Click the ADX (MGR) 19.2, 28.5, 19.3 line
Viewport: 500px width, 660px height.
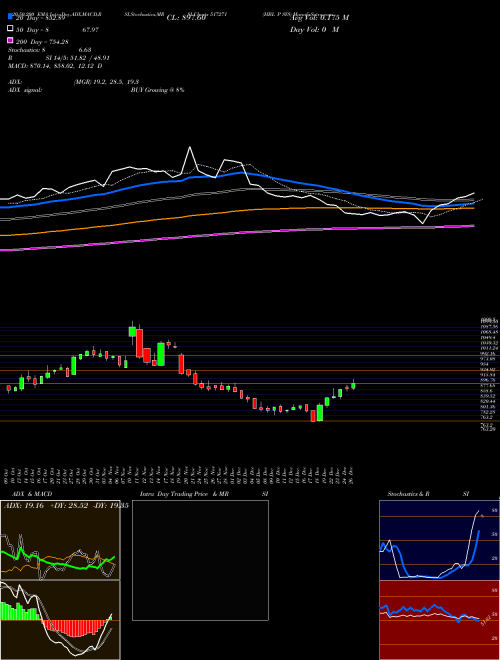point(74,83)
